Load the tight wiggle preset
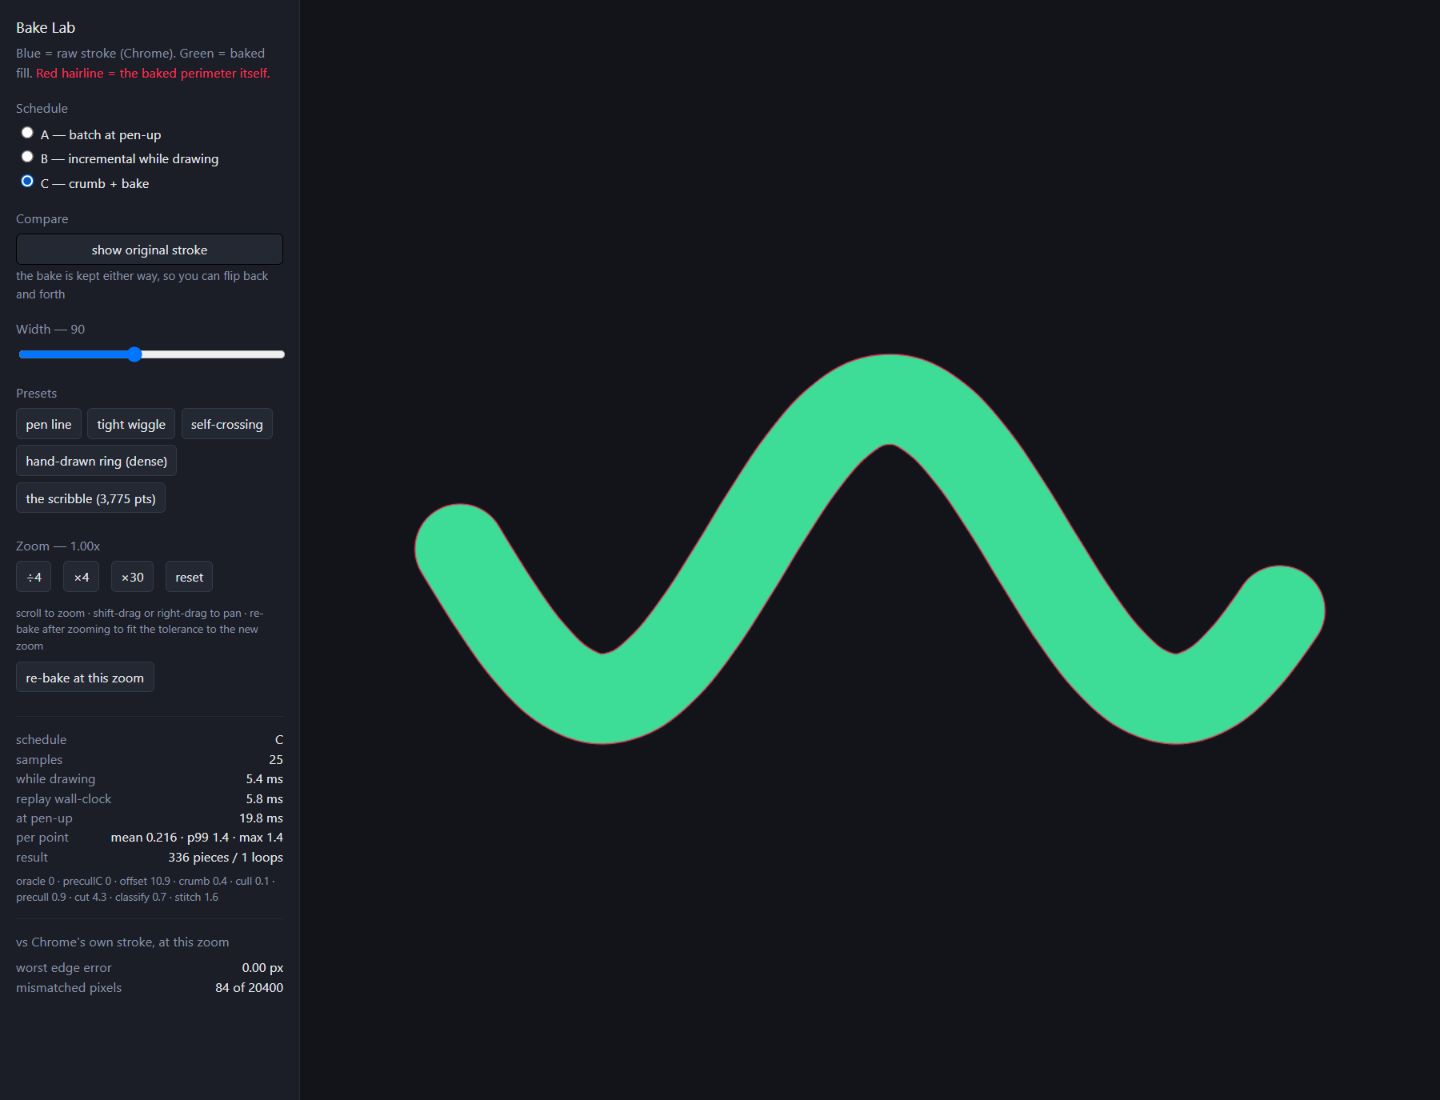This screenshot has height=1100, width=1440. [131, 424]
